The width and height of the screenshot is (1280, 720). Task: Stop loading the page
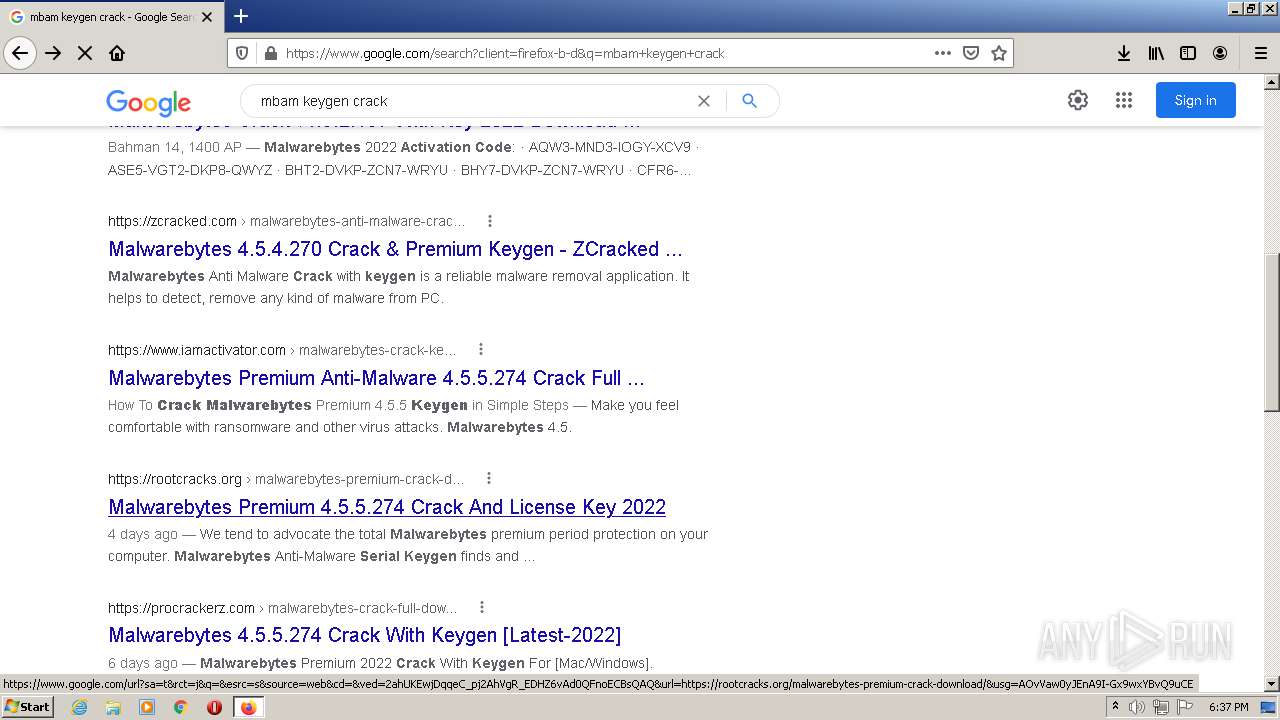(85, 53)
